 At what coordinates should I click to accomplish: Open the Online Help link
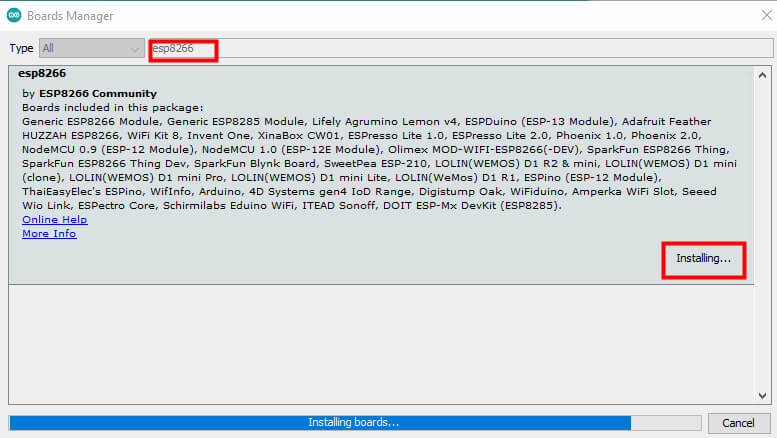[x=55, y=219]
